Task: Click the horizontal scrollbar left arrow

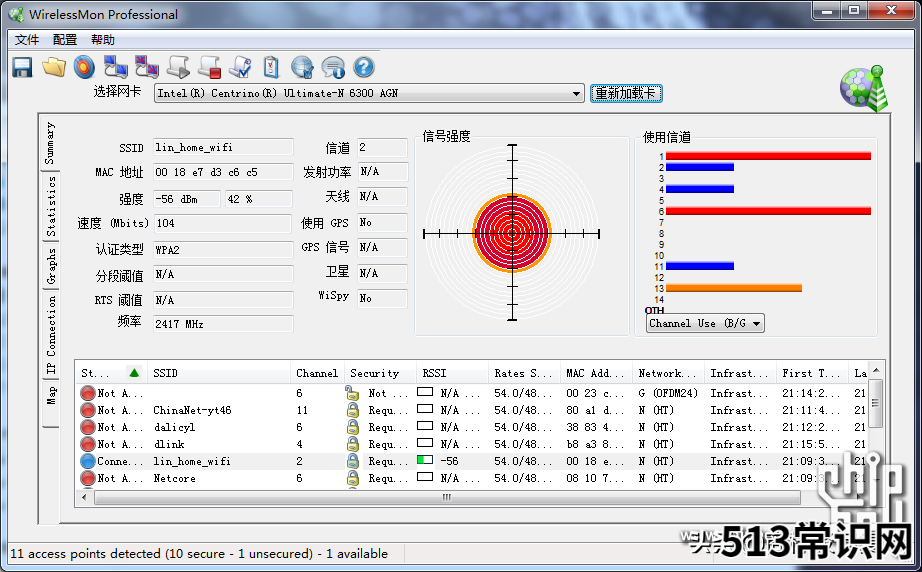Action: (x=84, y=497)
